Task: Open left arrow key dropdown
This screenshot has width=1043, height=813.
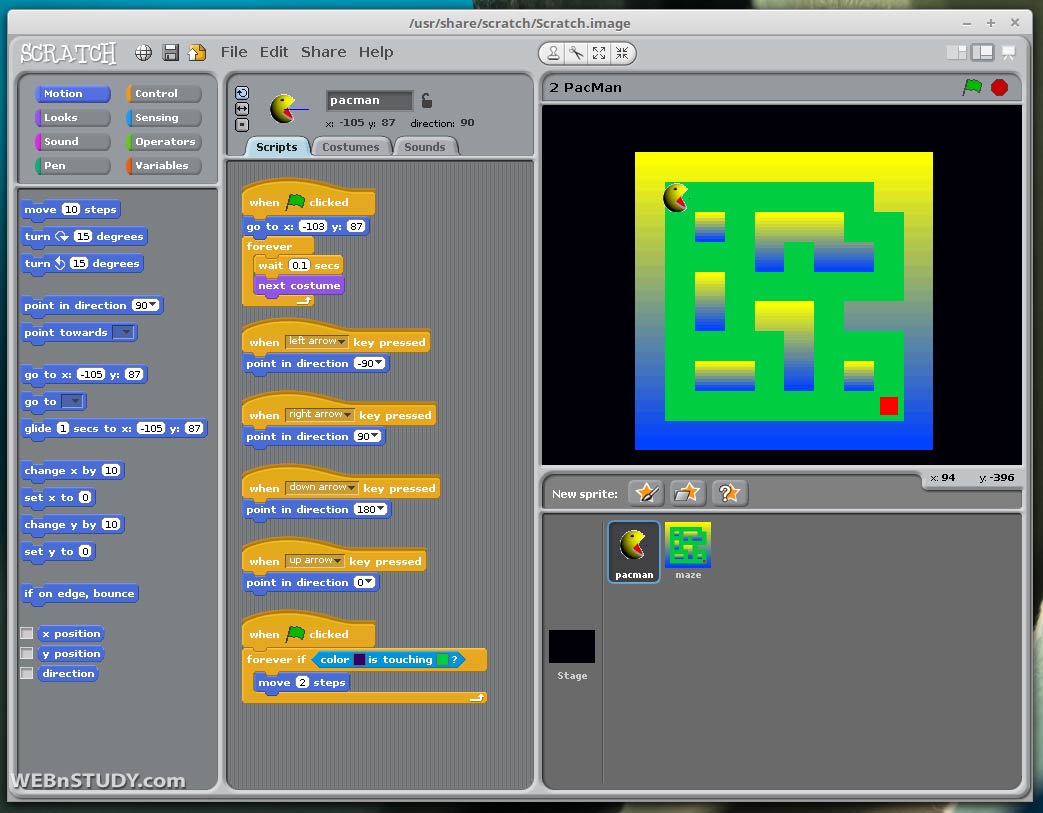Action: (317, 341)
